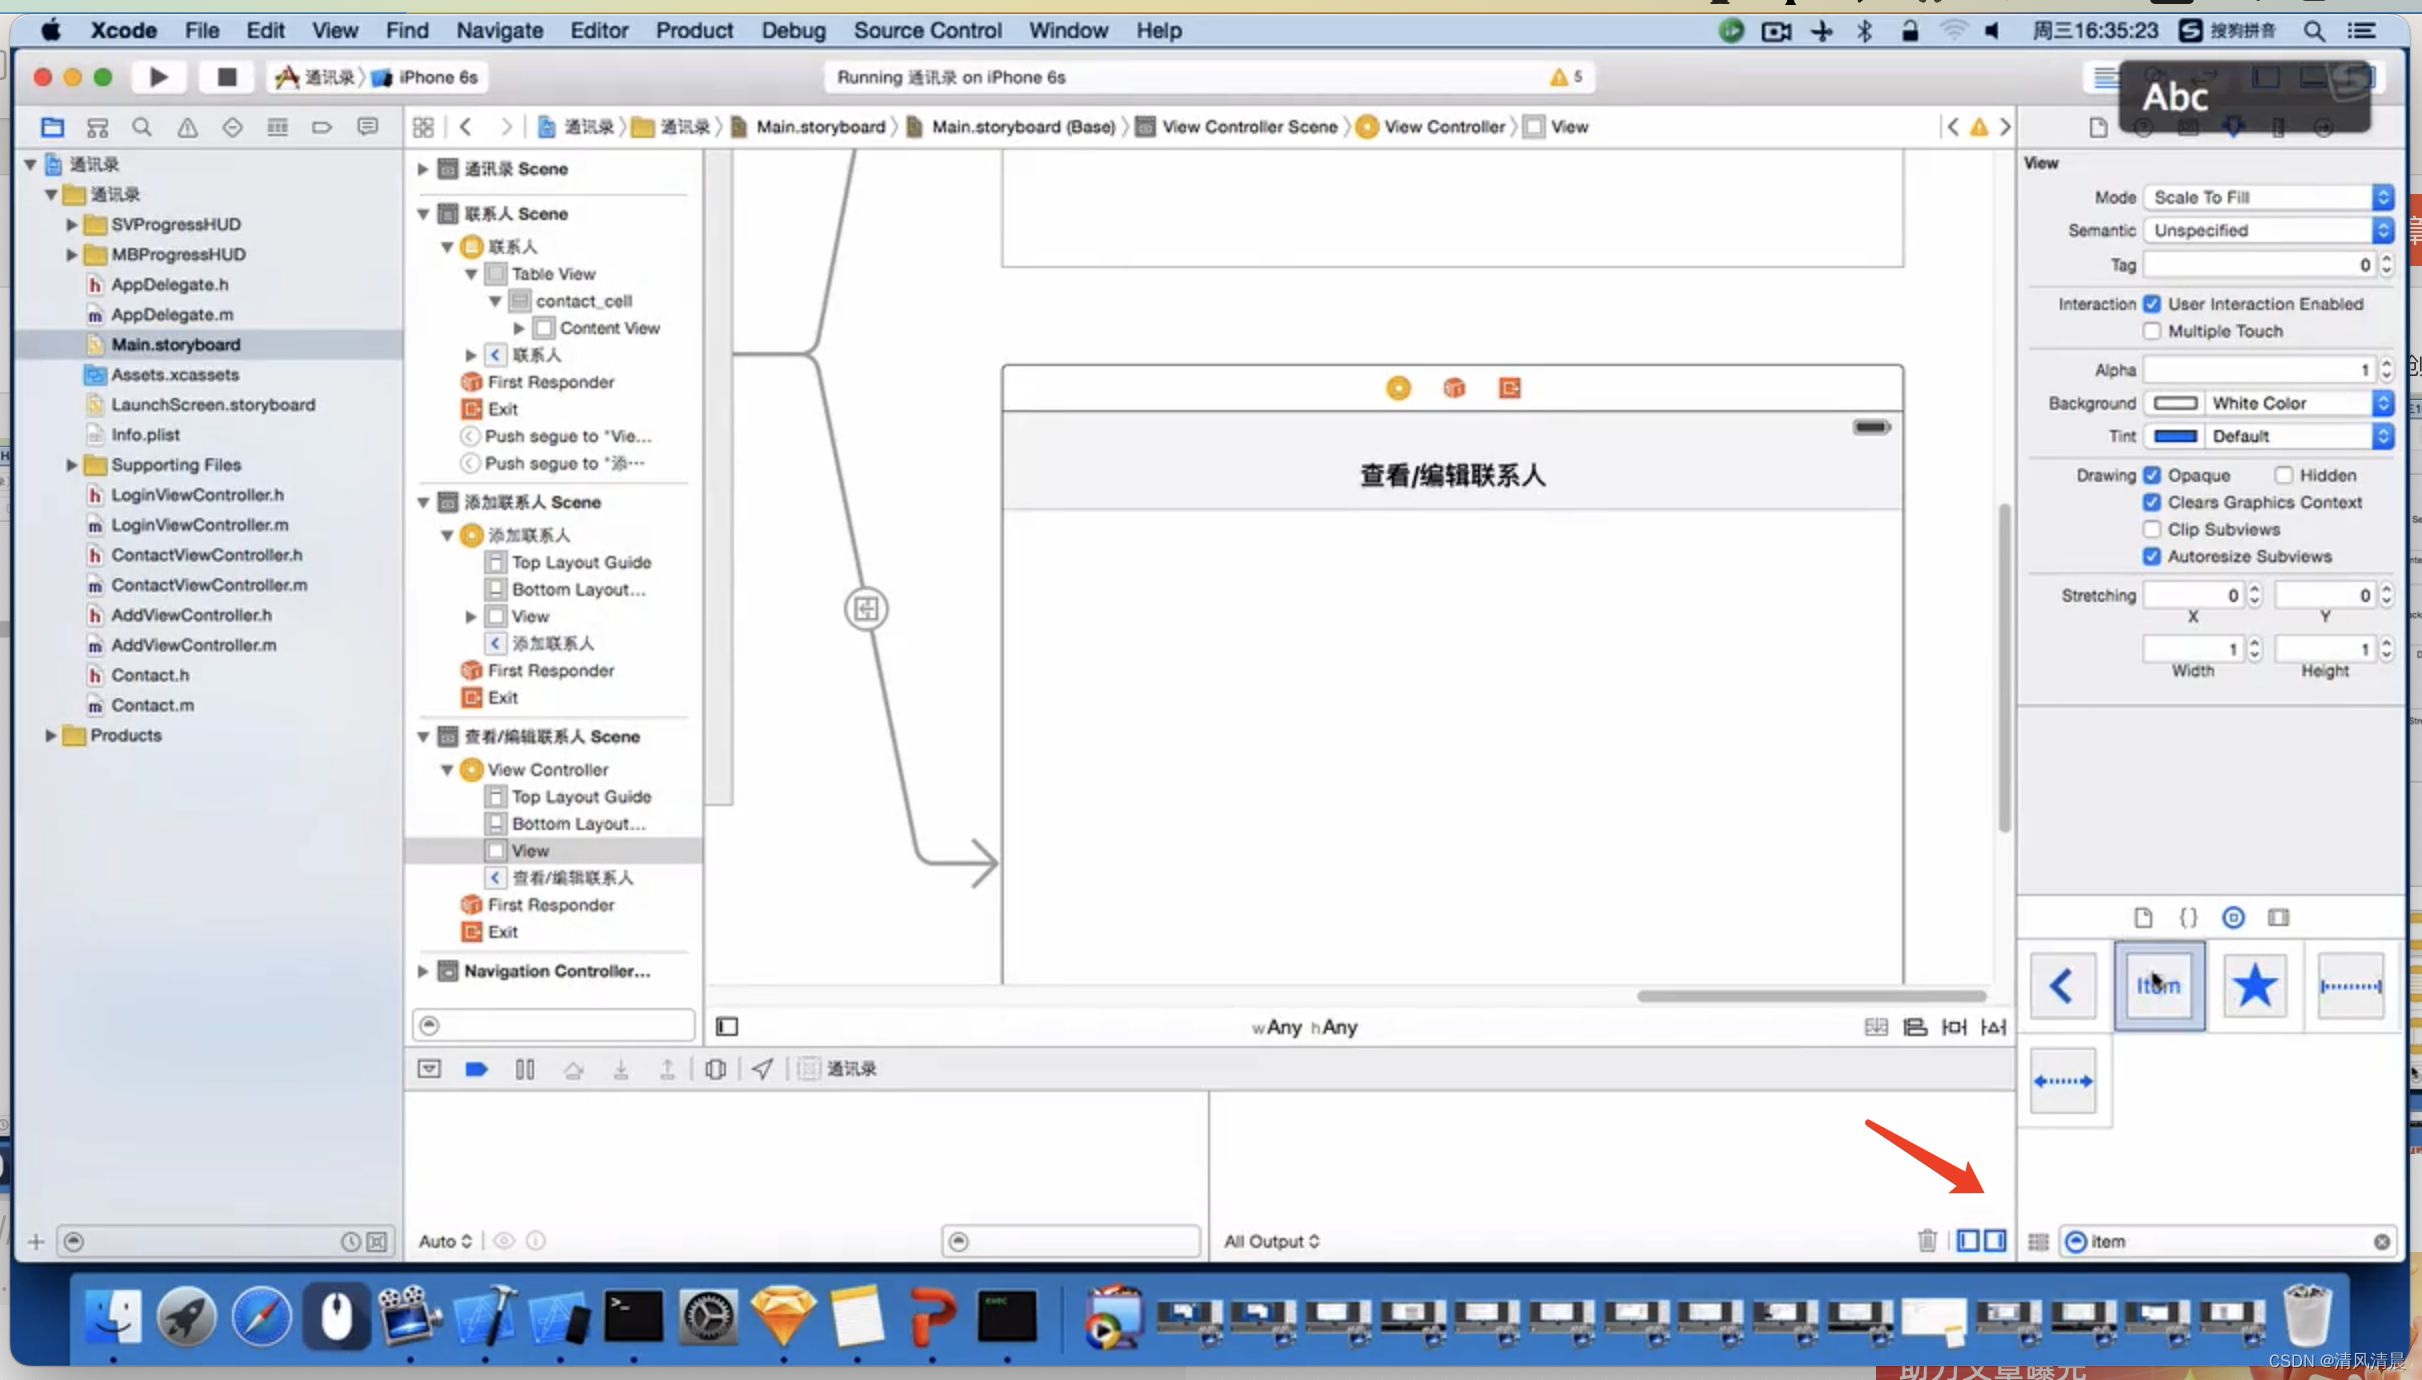Open the Auto variables scope dropdown

click(445, 1241)
